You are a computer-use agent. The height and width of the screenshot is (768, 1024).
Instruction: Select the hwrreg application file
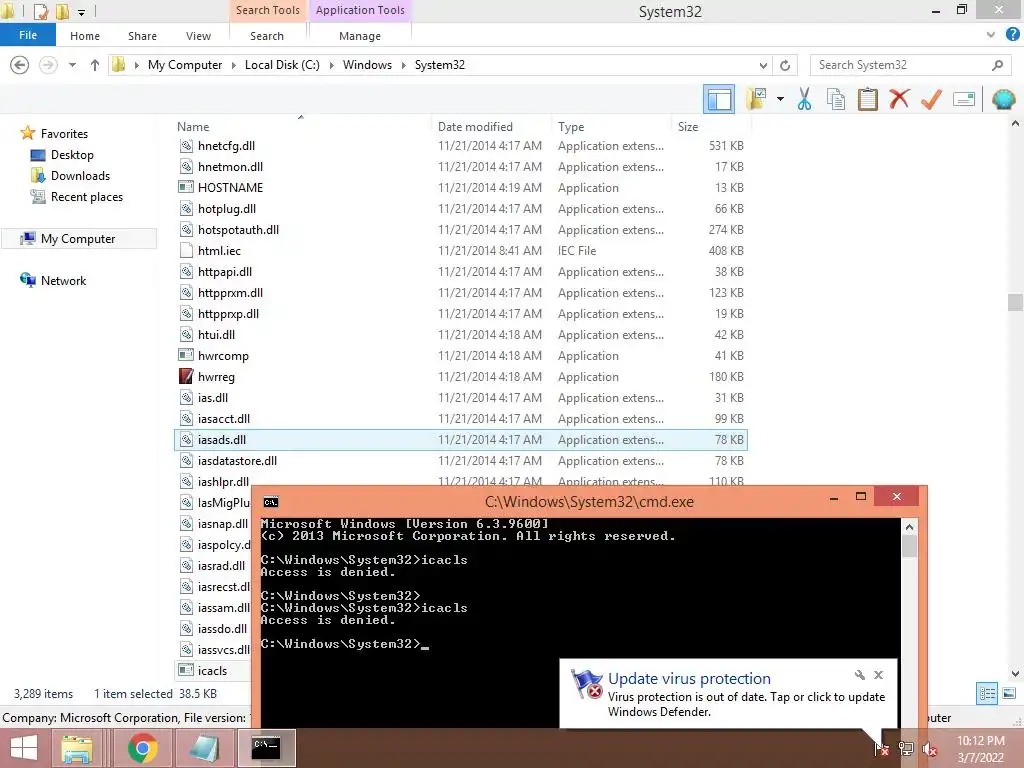coord(216,377)
